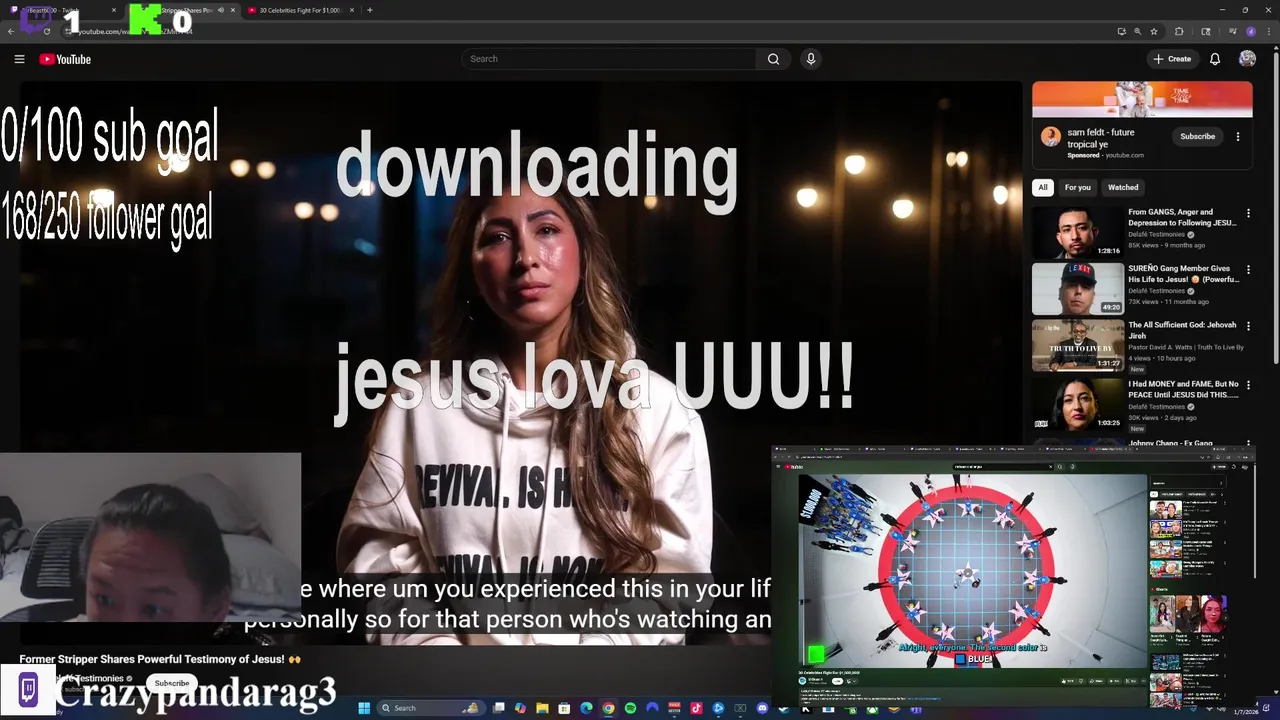
Task: Click the sam feldt ad channel avatar
Action: pyautogui.click(x=1050, y=137)
